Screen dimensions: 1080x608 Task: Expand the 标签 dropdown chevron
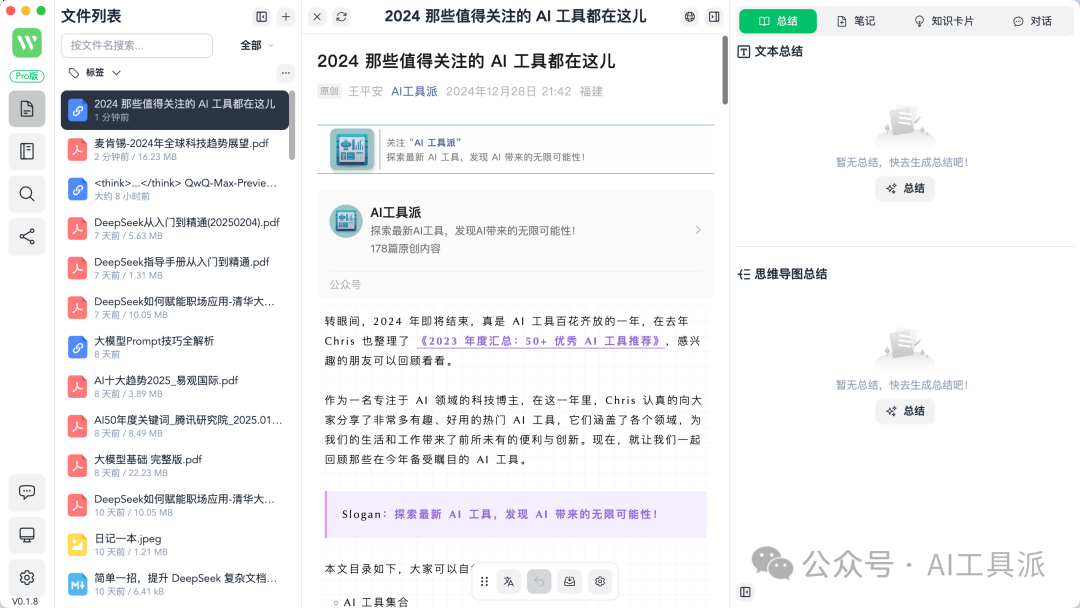coord(116,72)
